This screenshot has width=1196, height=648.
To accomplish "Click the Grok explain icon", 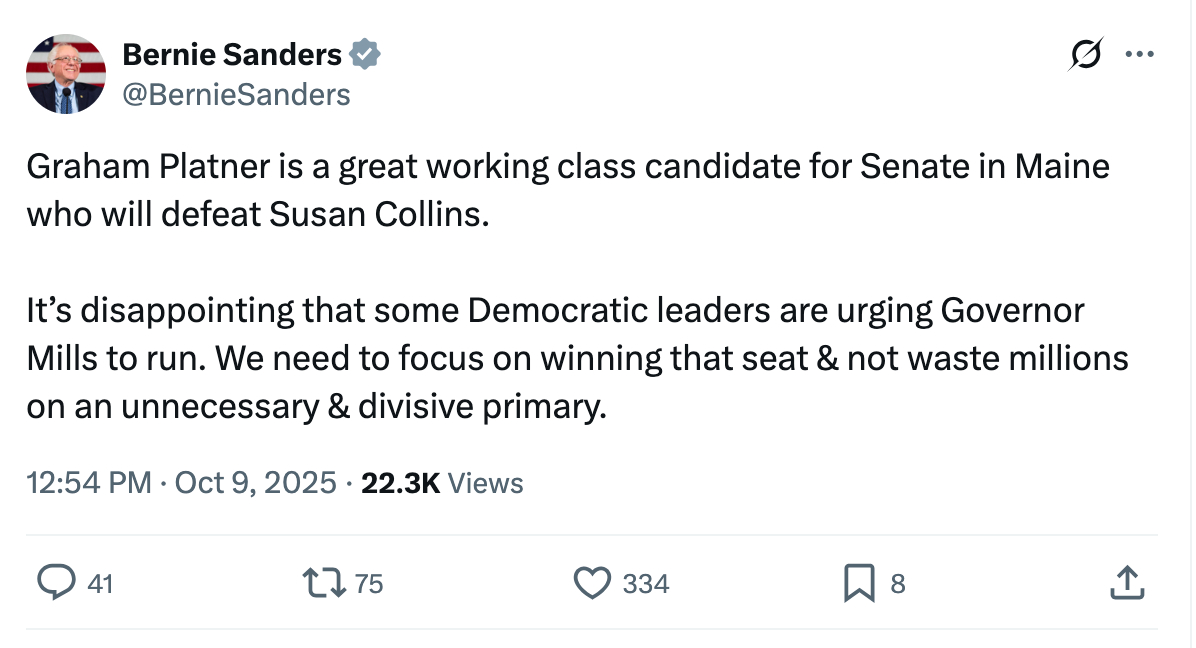I will click(1085, 56).
